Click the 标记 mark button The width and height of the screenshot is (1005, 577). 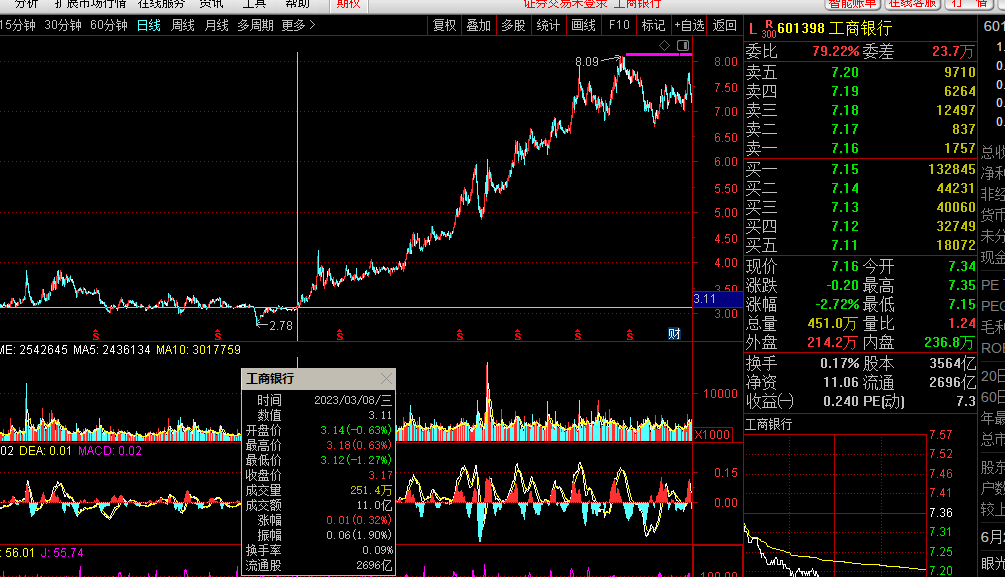pos(653,25)
